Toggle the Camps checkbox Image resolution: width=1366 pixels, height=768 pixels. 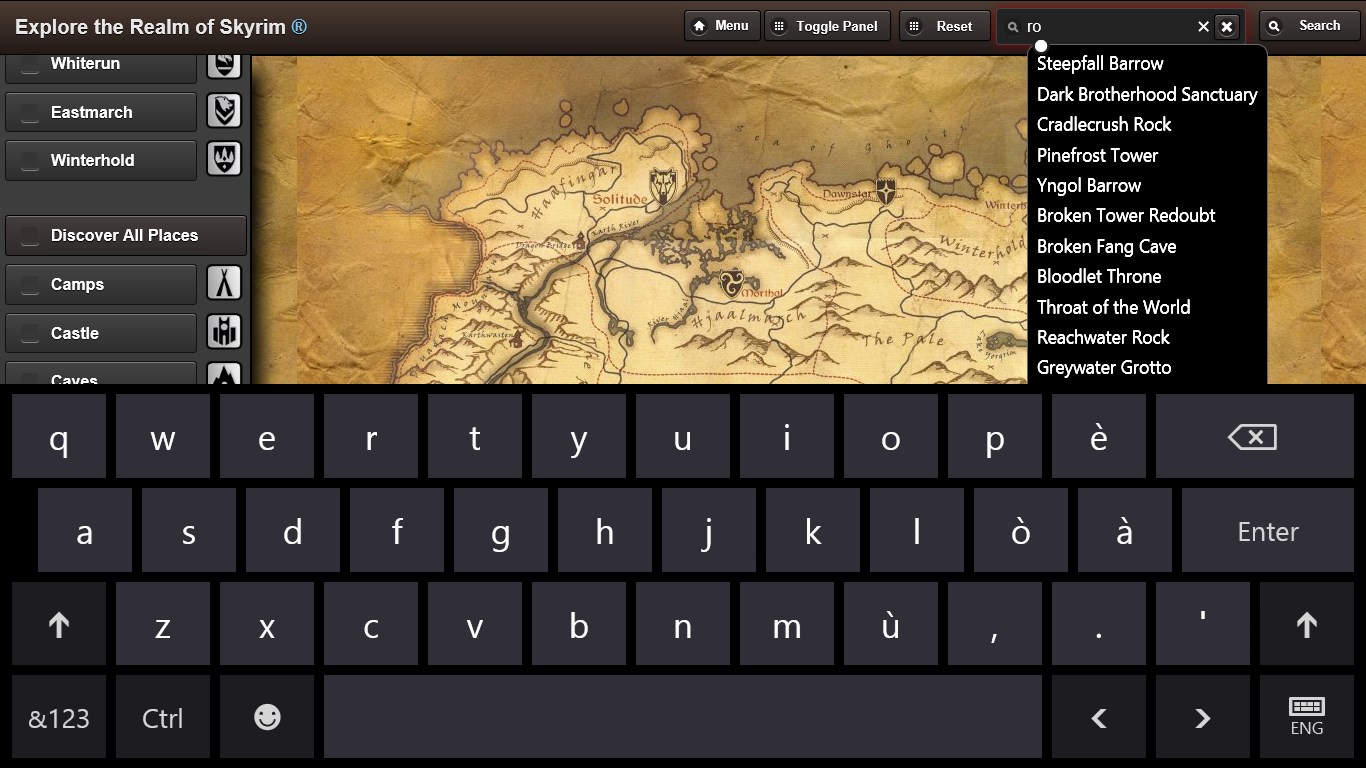tap(31, 284)
